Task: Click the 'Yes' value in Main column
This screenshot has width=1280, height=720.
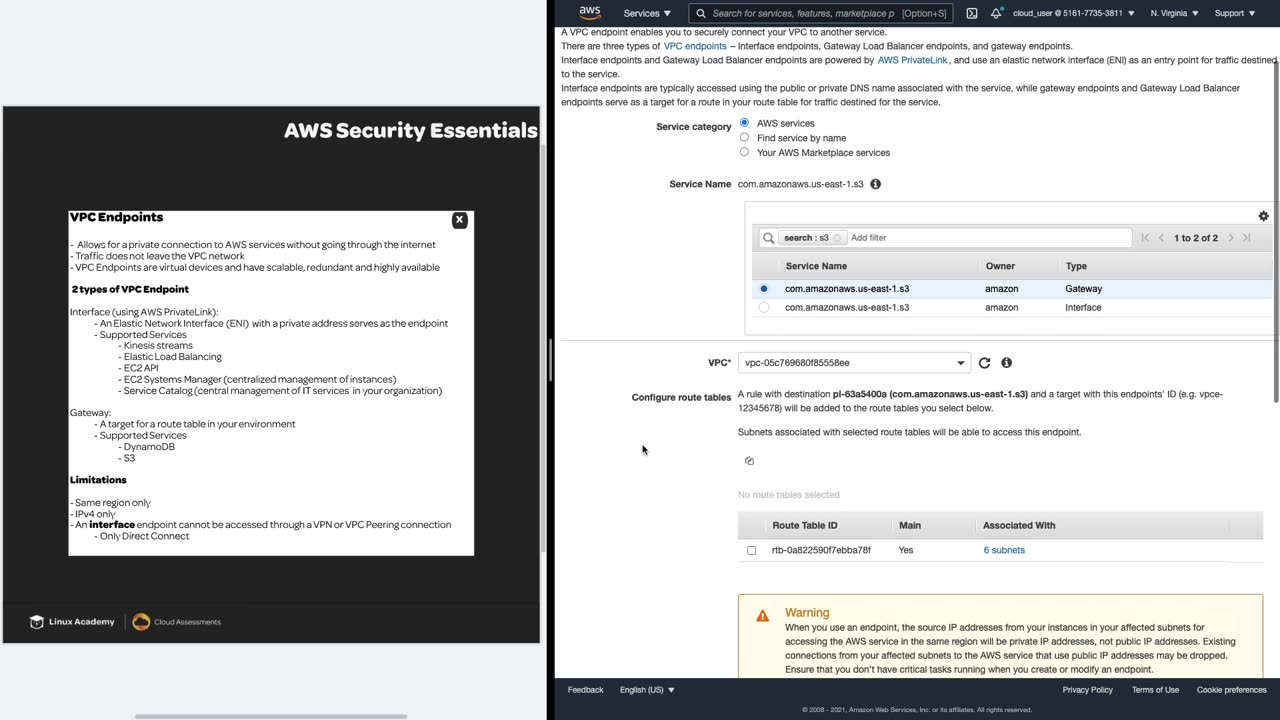Action: coord(906,550)
